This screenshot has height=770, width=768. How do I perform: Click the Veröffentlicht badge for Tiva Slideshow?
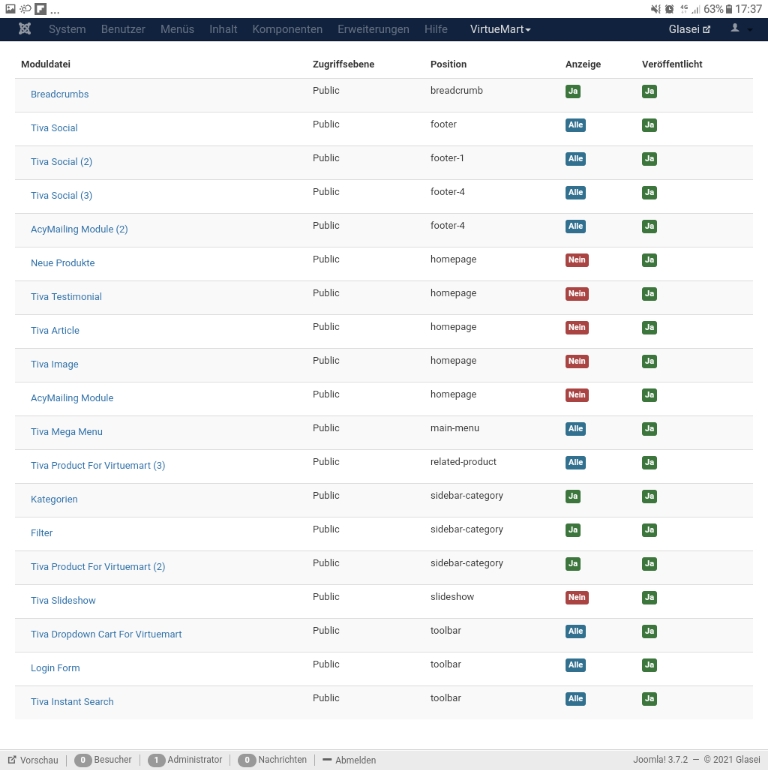[649, 598]
